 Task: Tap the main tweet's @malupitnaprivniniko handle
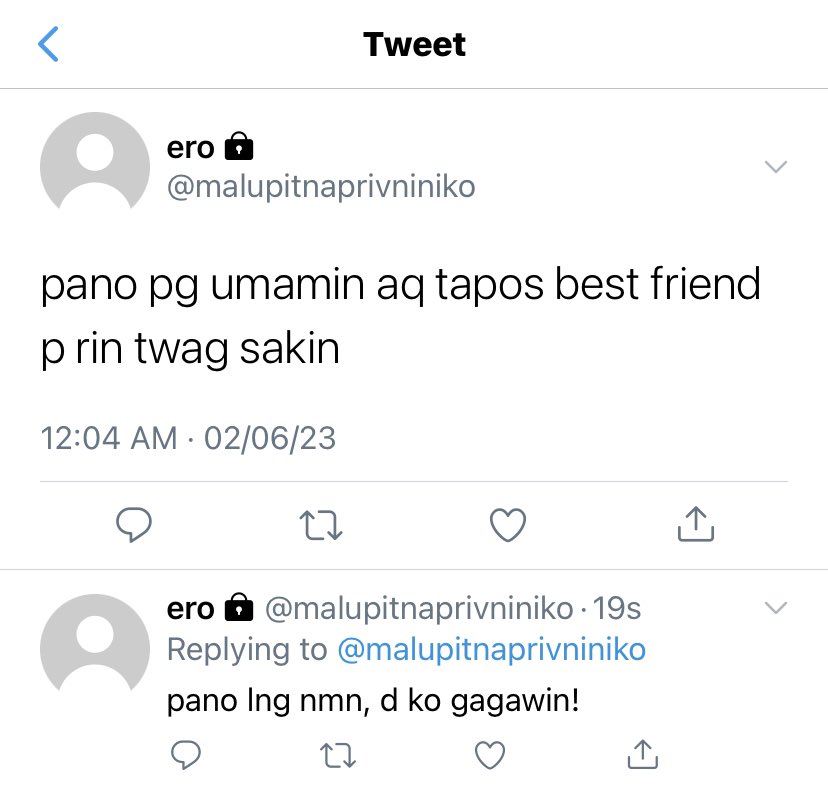(x=321, y=187)
